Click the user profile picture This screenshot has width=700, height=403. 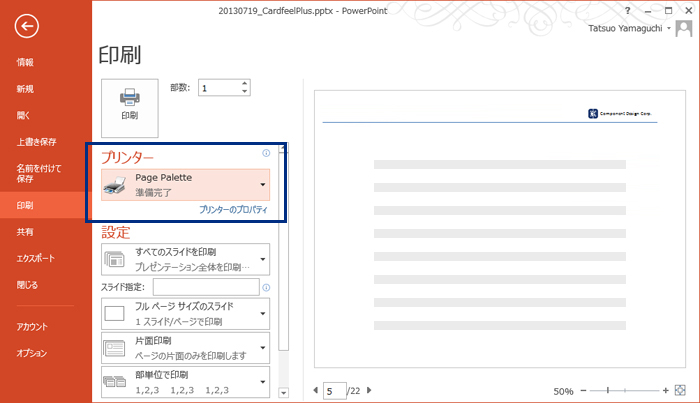point(683,29)
